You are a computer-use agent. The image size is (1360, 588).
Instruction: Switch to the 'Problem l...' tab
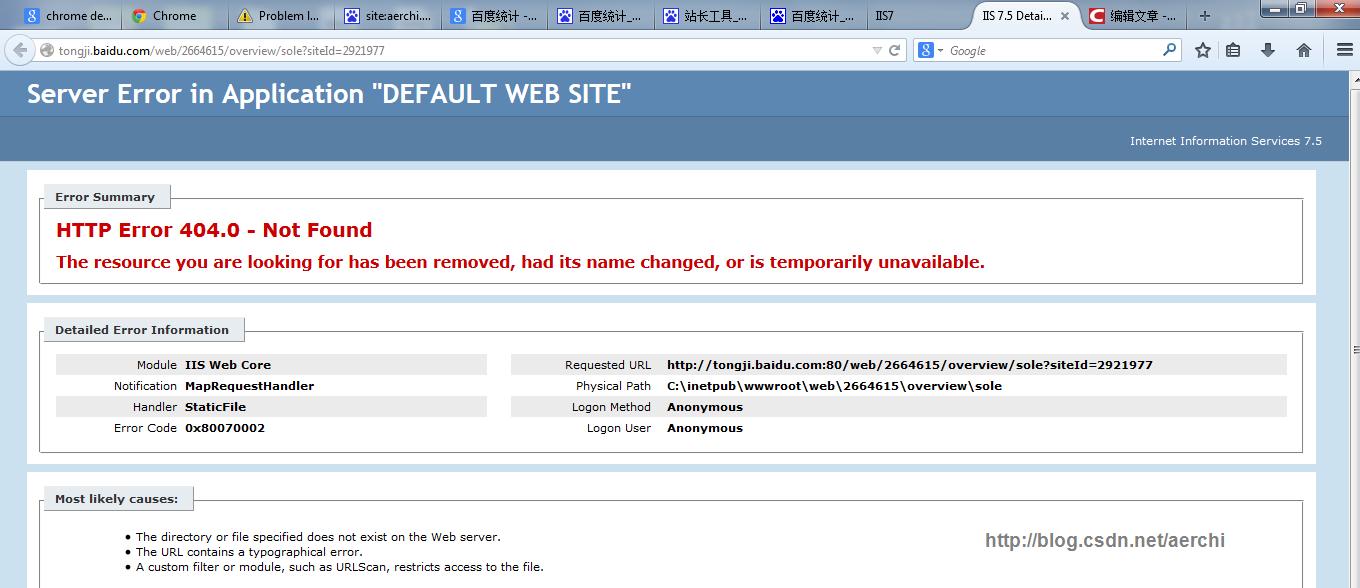(280, 16)
